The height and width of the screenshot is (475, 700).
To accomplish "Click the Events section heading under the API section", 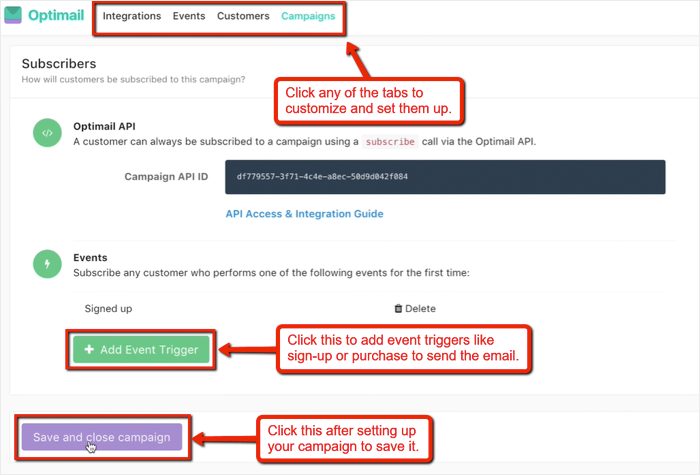I will tap(90, 258).
